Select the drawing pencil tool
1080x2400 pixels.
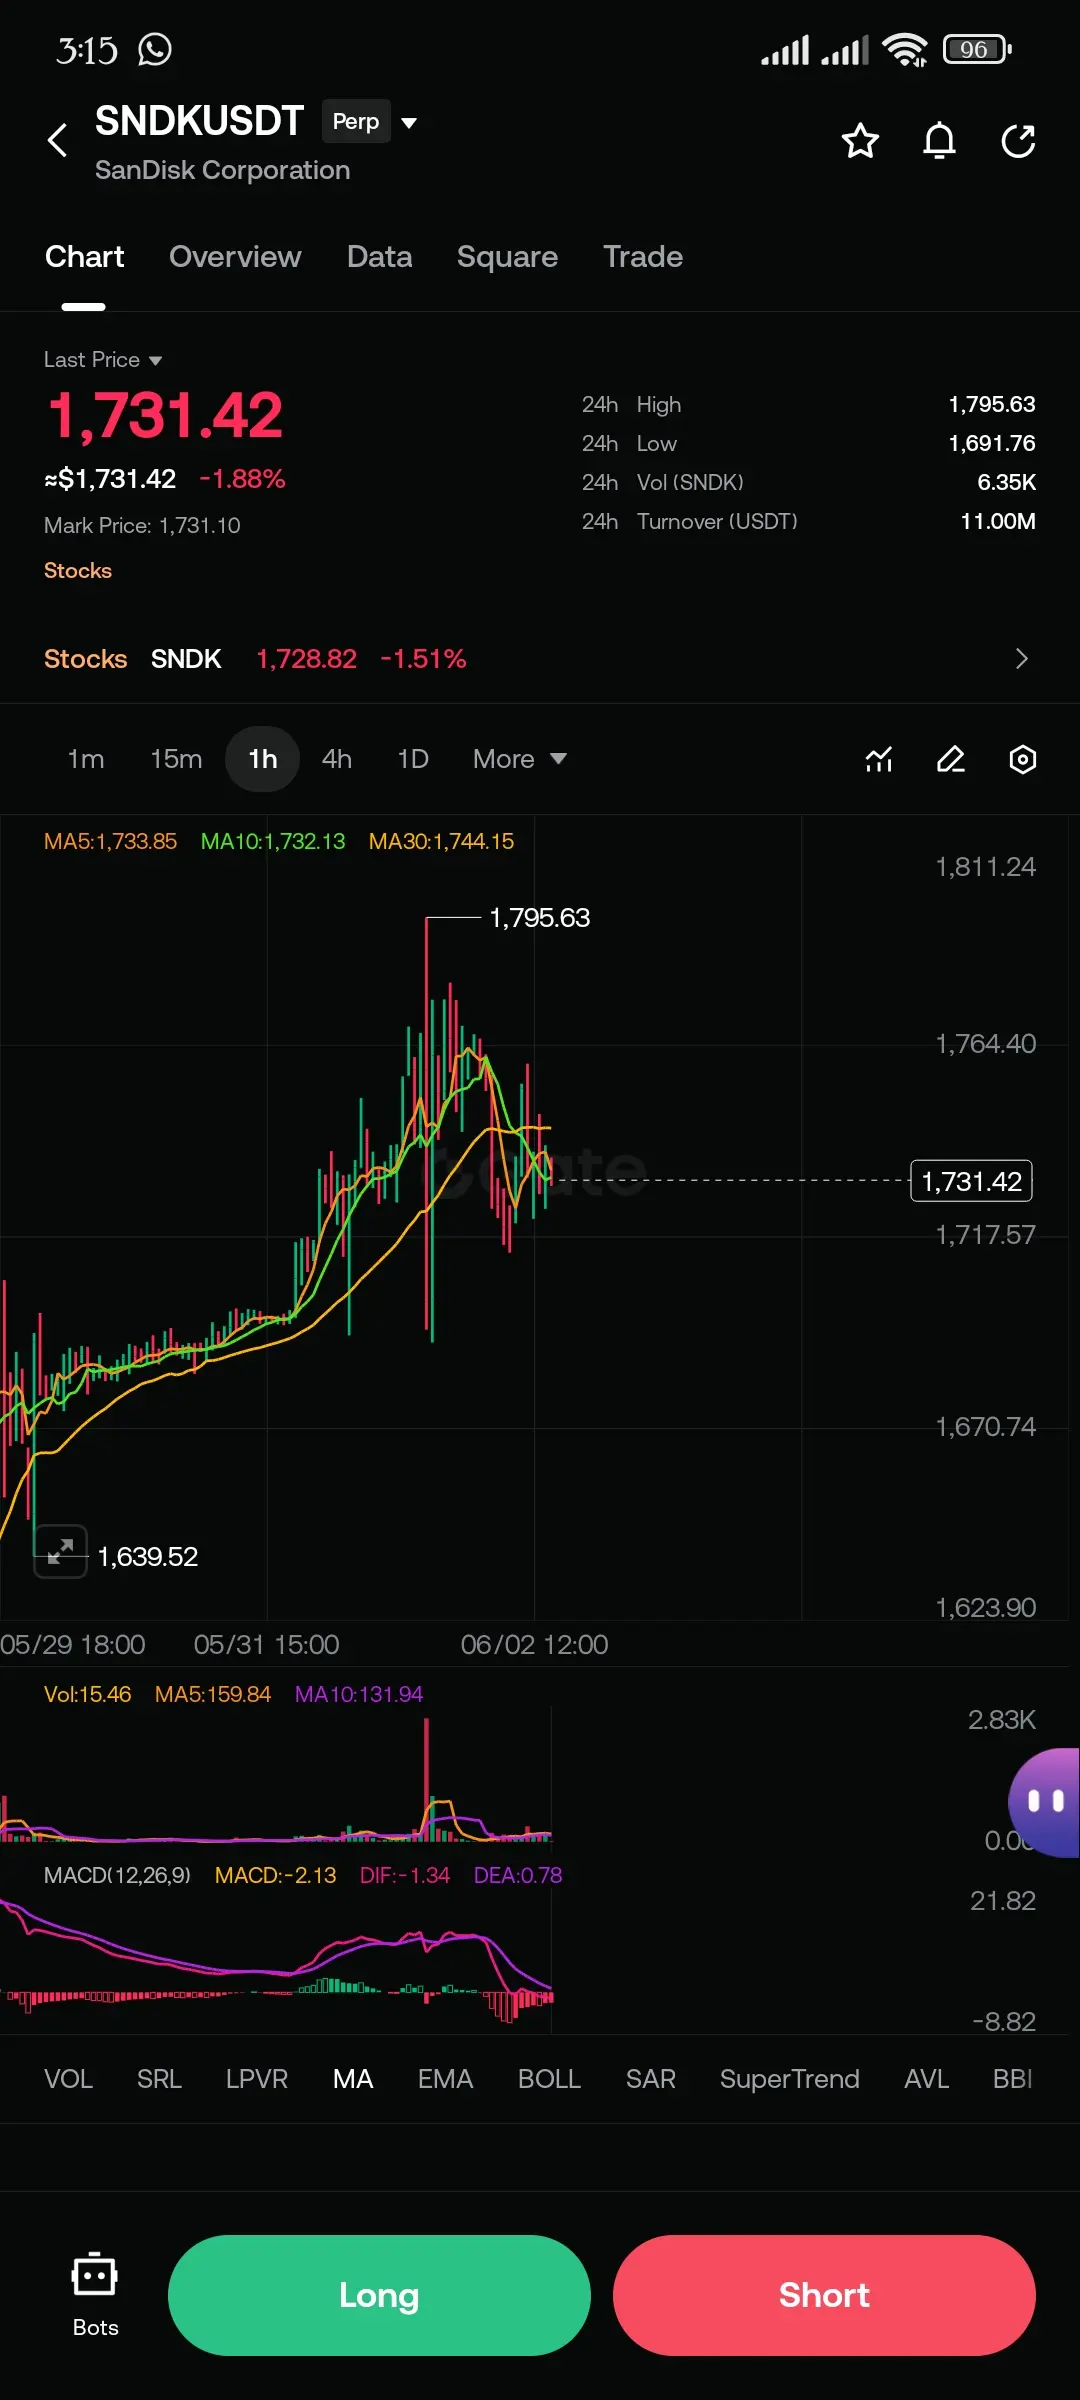951,759
